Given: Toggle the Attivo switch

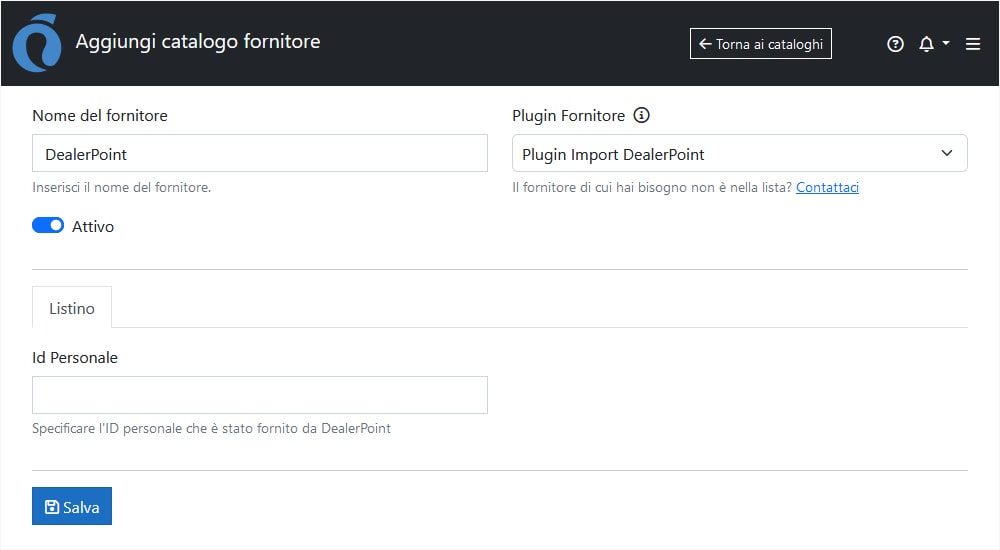Looking at the screenshot, I should coord(48,225).
